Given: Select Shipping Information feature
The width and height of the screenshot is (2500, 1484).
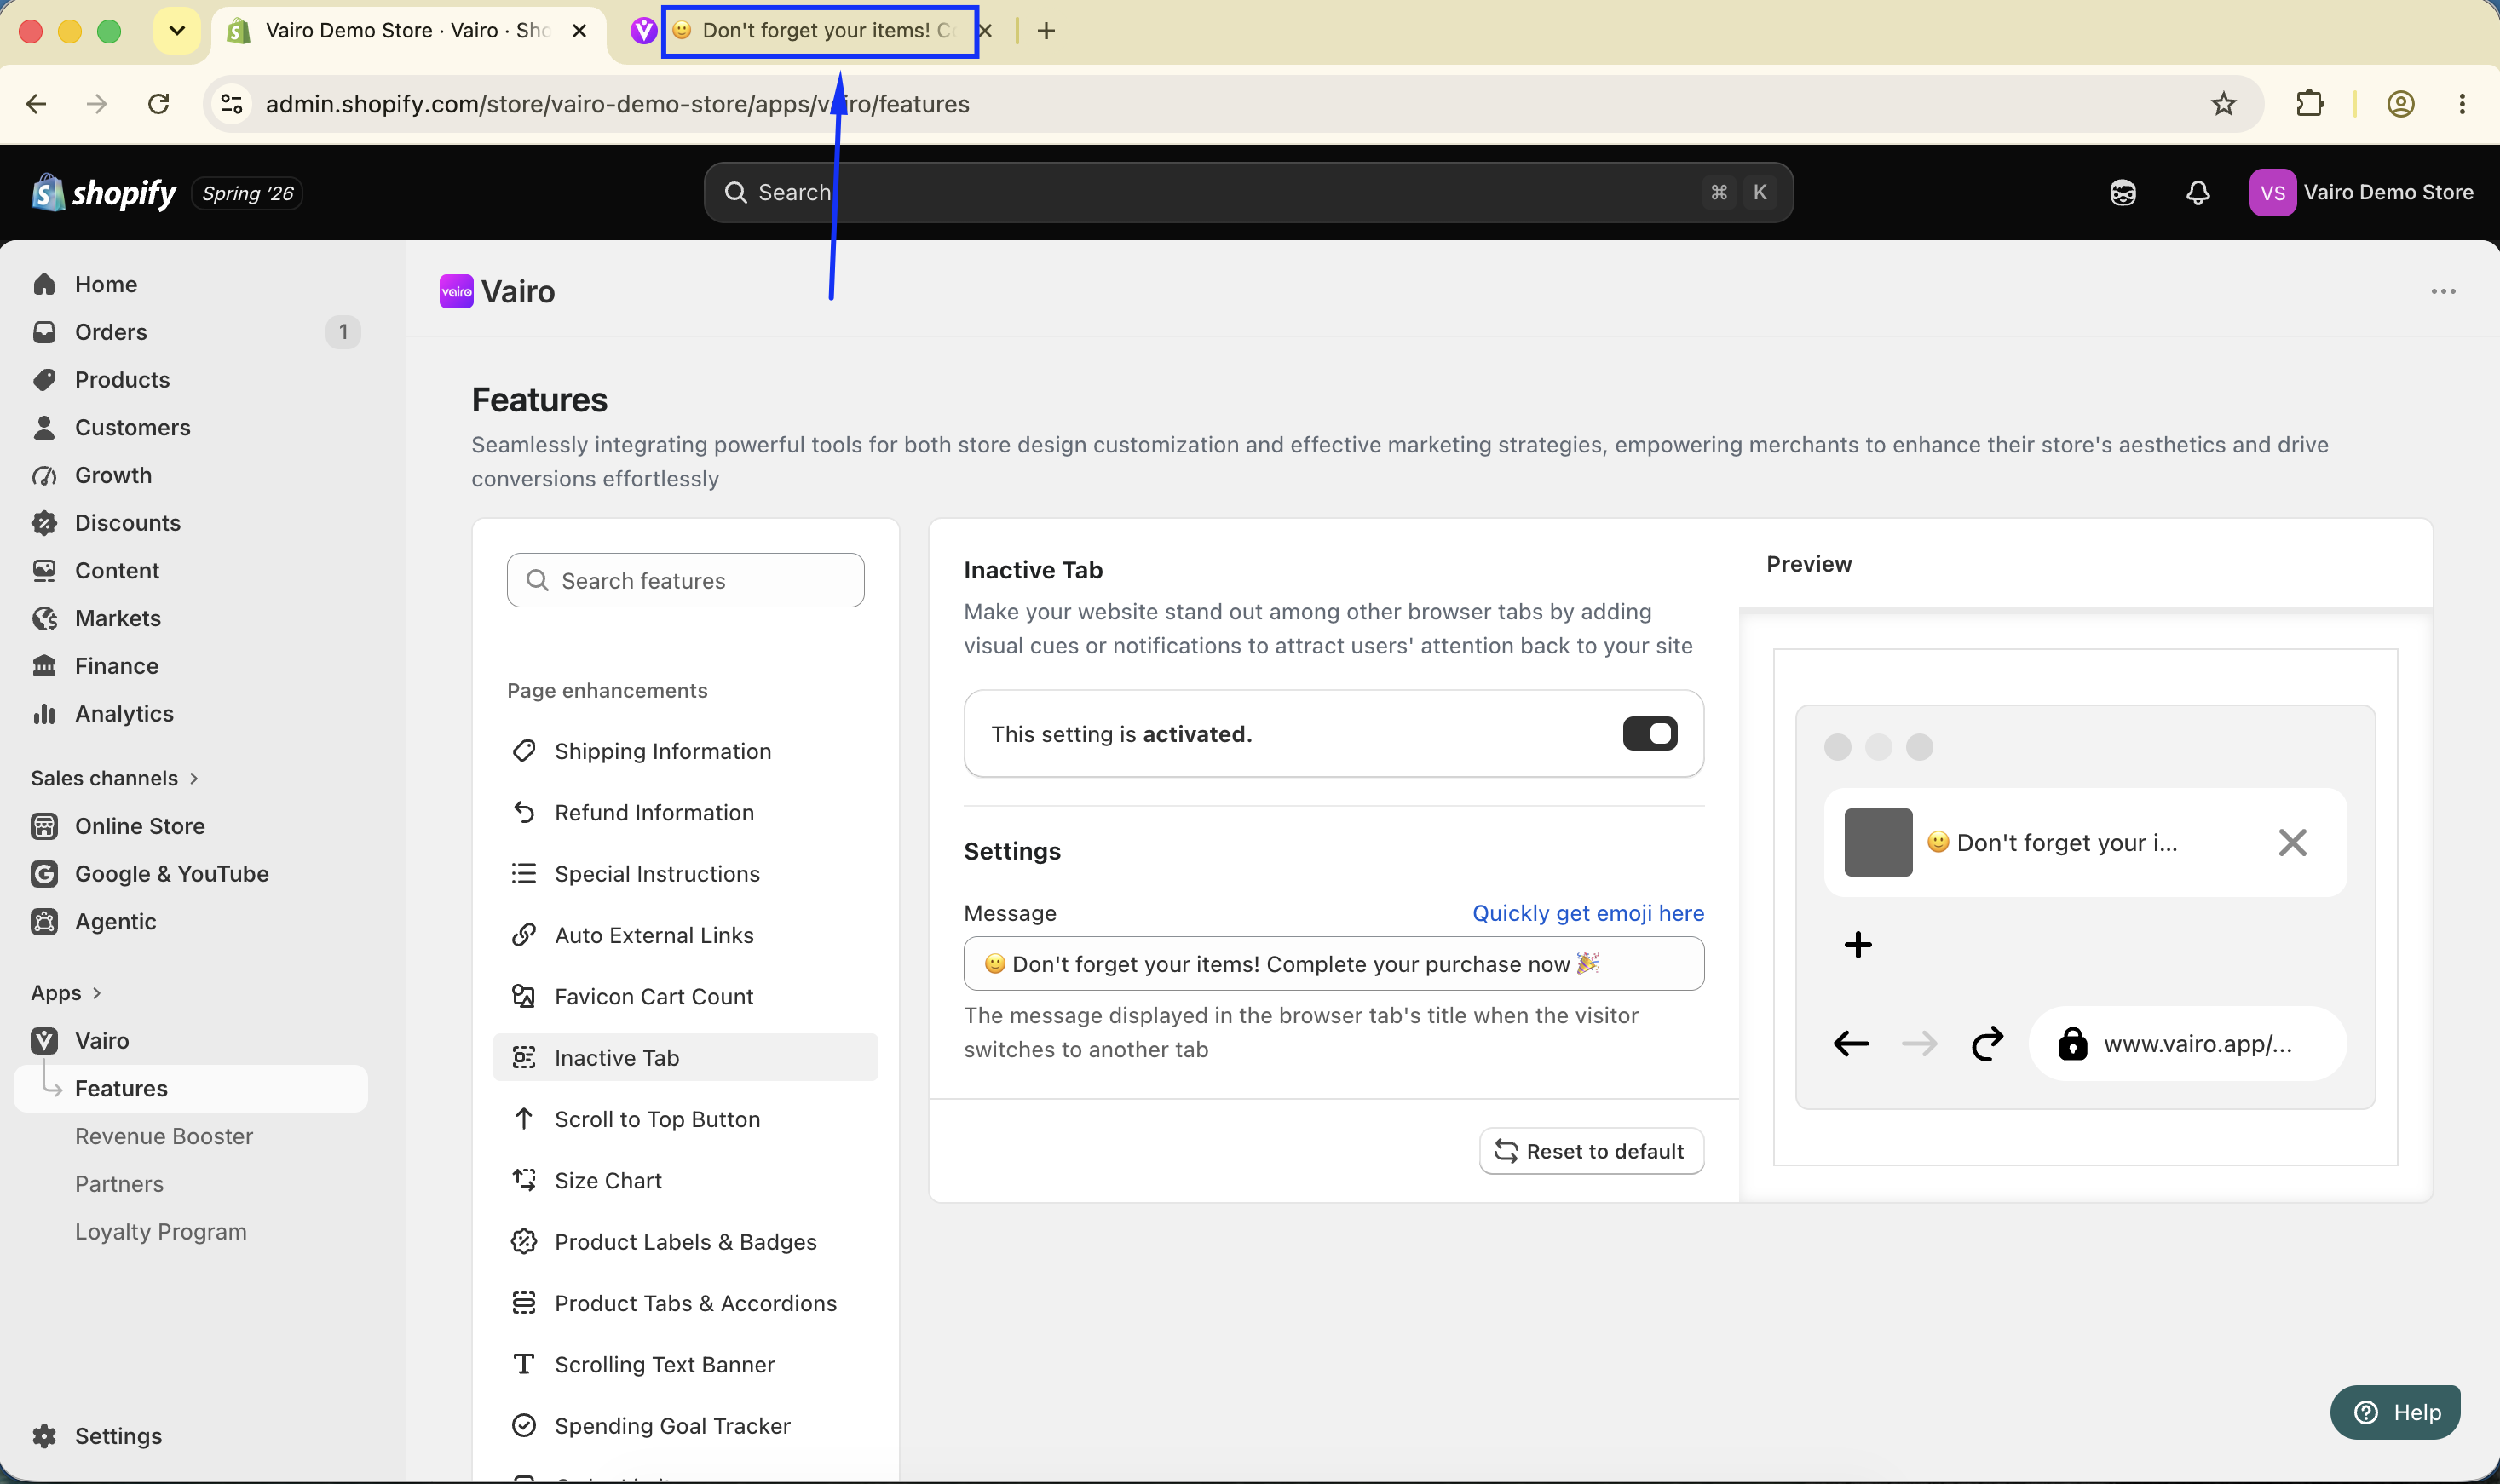Looking at the screenshot, I should pos(685,751).
